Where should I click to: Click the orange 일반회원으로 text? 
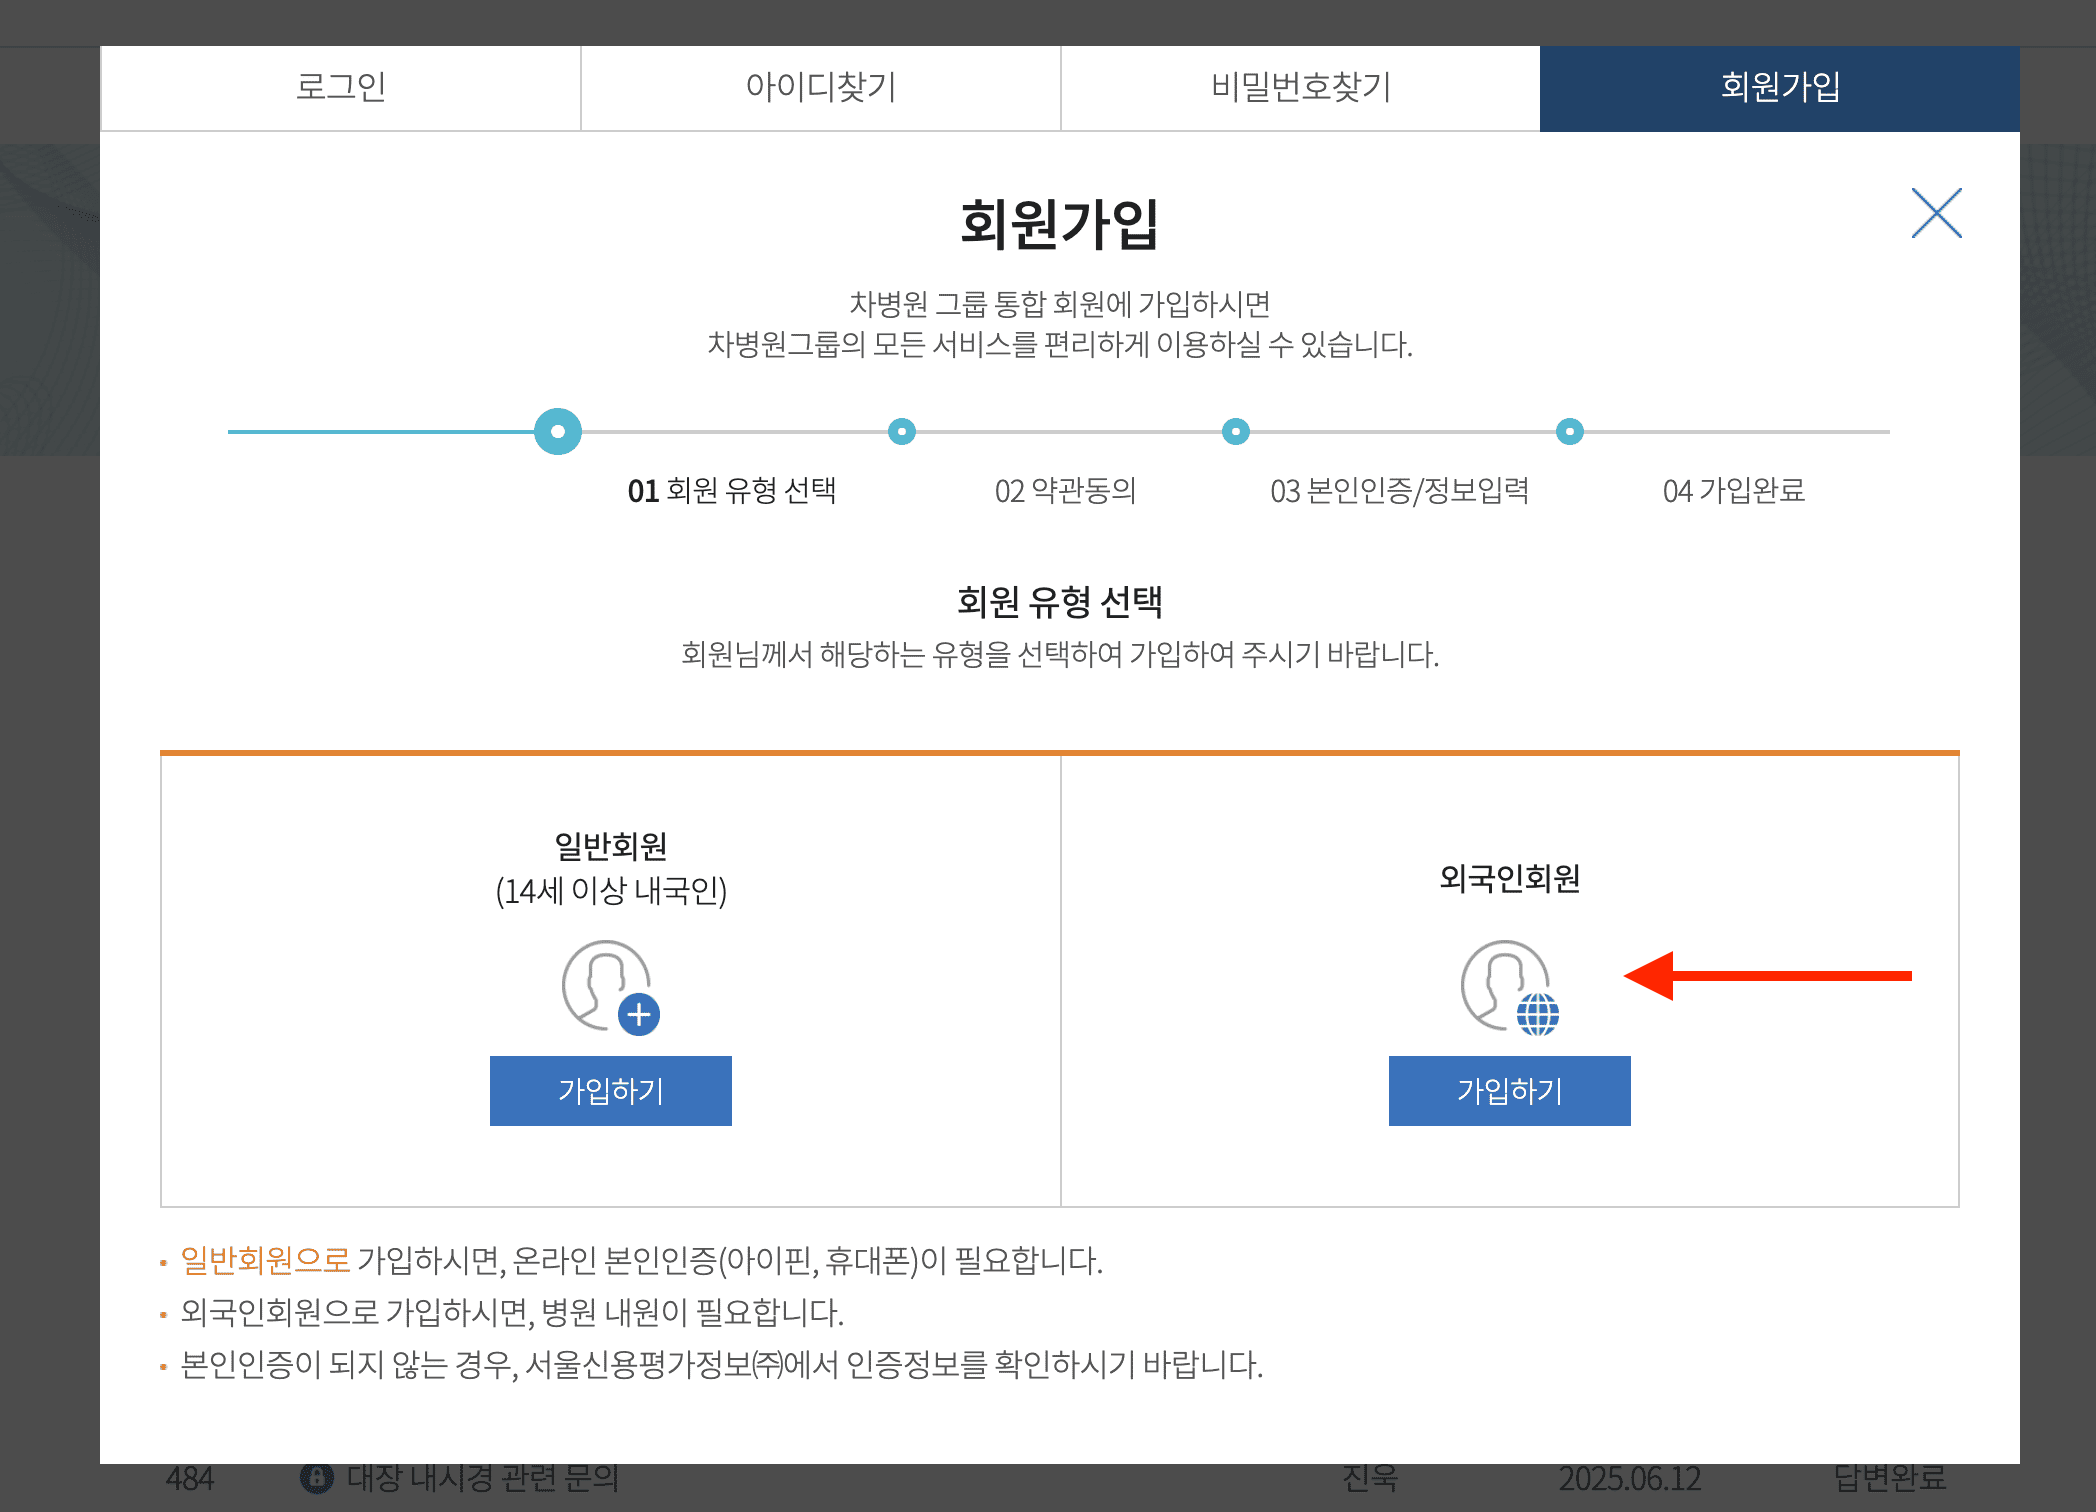coord(265,1260)
